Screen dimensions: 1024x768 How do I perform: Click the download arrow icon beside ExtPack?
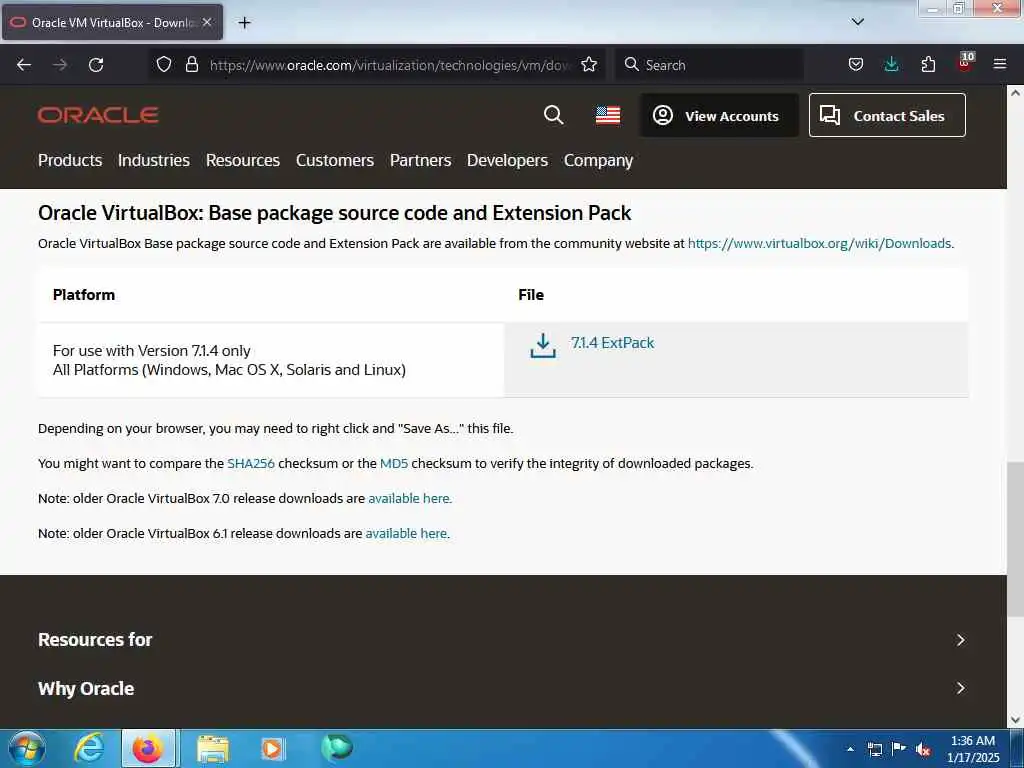[543, 345]
